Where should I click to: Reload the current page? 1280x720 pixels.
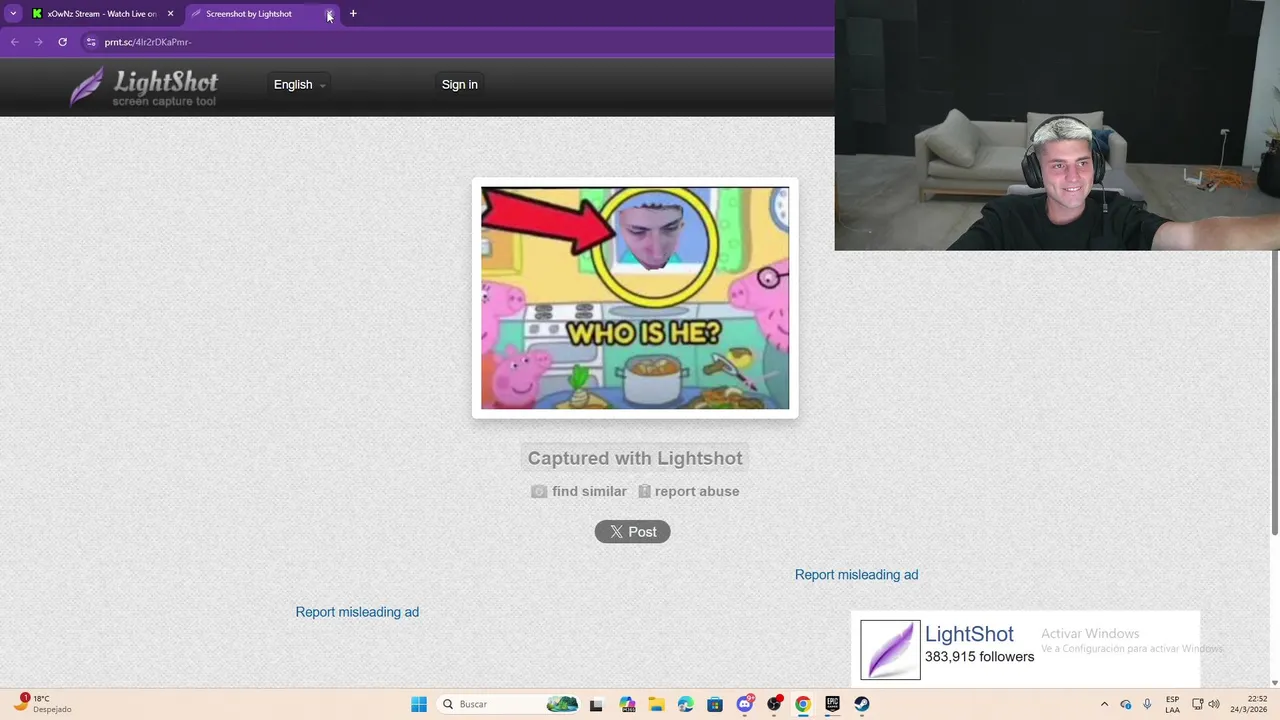(x=62, y=42)
